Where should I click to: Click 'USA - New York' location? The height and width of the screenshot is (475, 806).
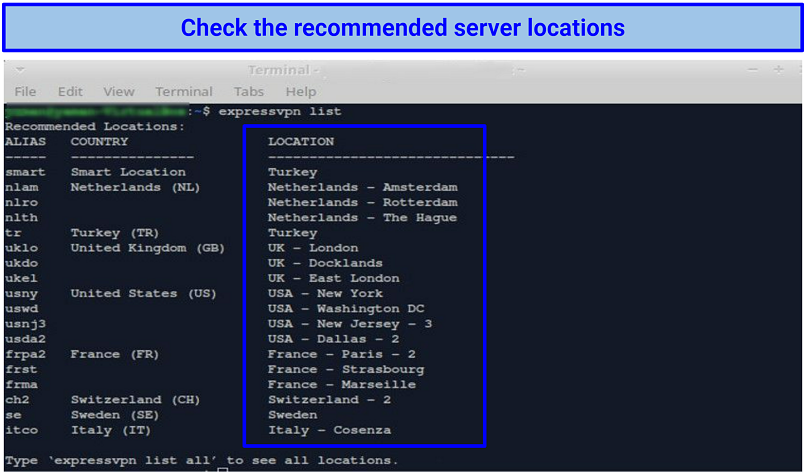tap(325, 294)
